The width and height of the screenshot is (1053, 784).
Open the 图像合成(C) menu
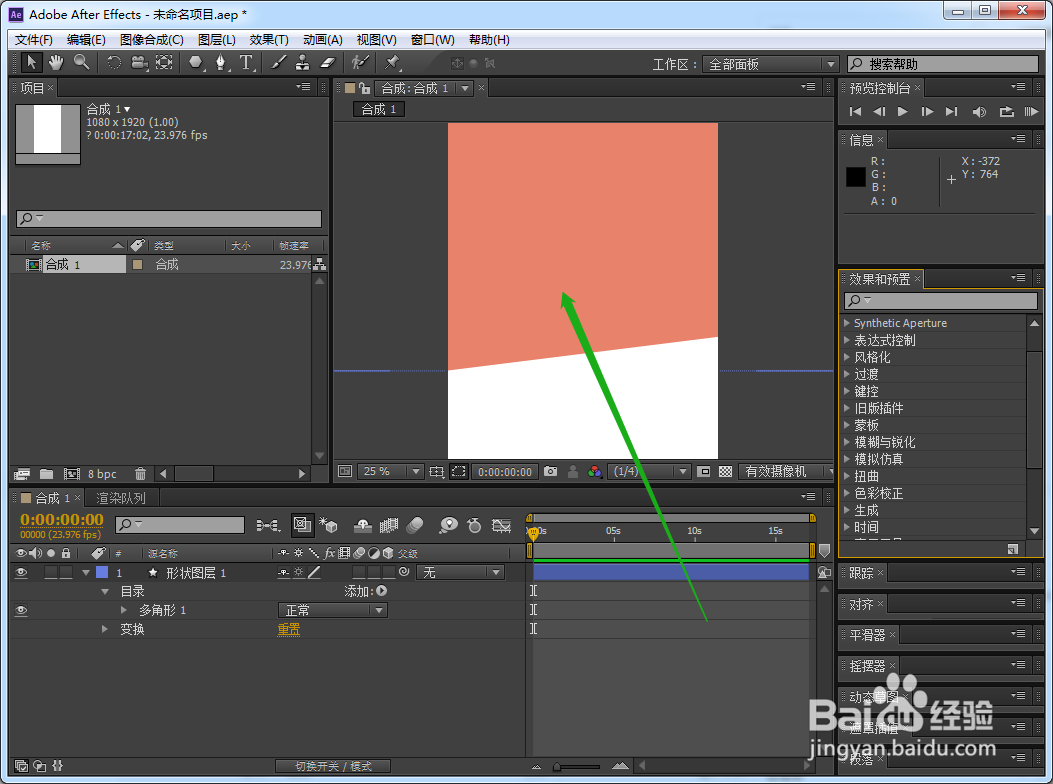tap(152, 40)
